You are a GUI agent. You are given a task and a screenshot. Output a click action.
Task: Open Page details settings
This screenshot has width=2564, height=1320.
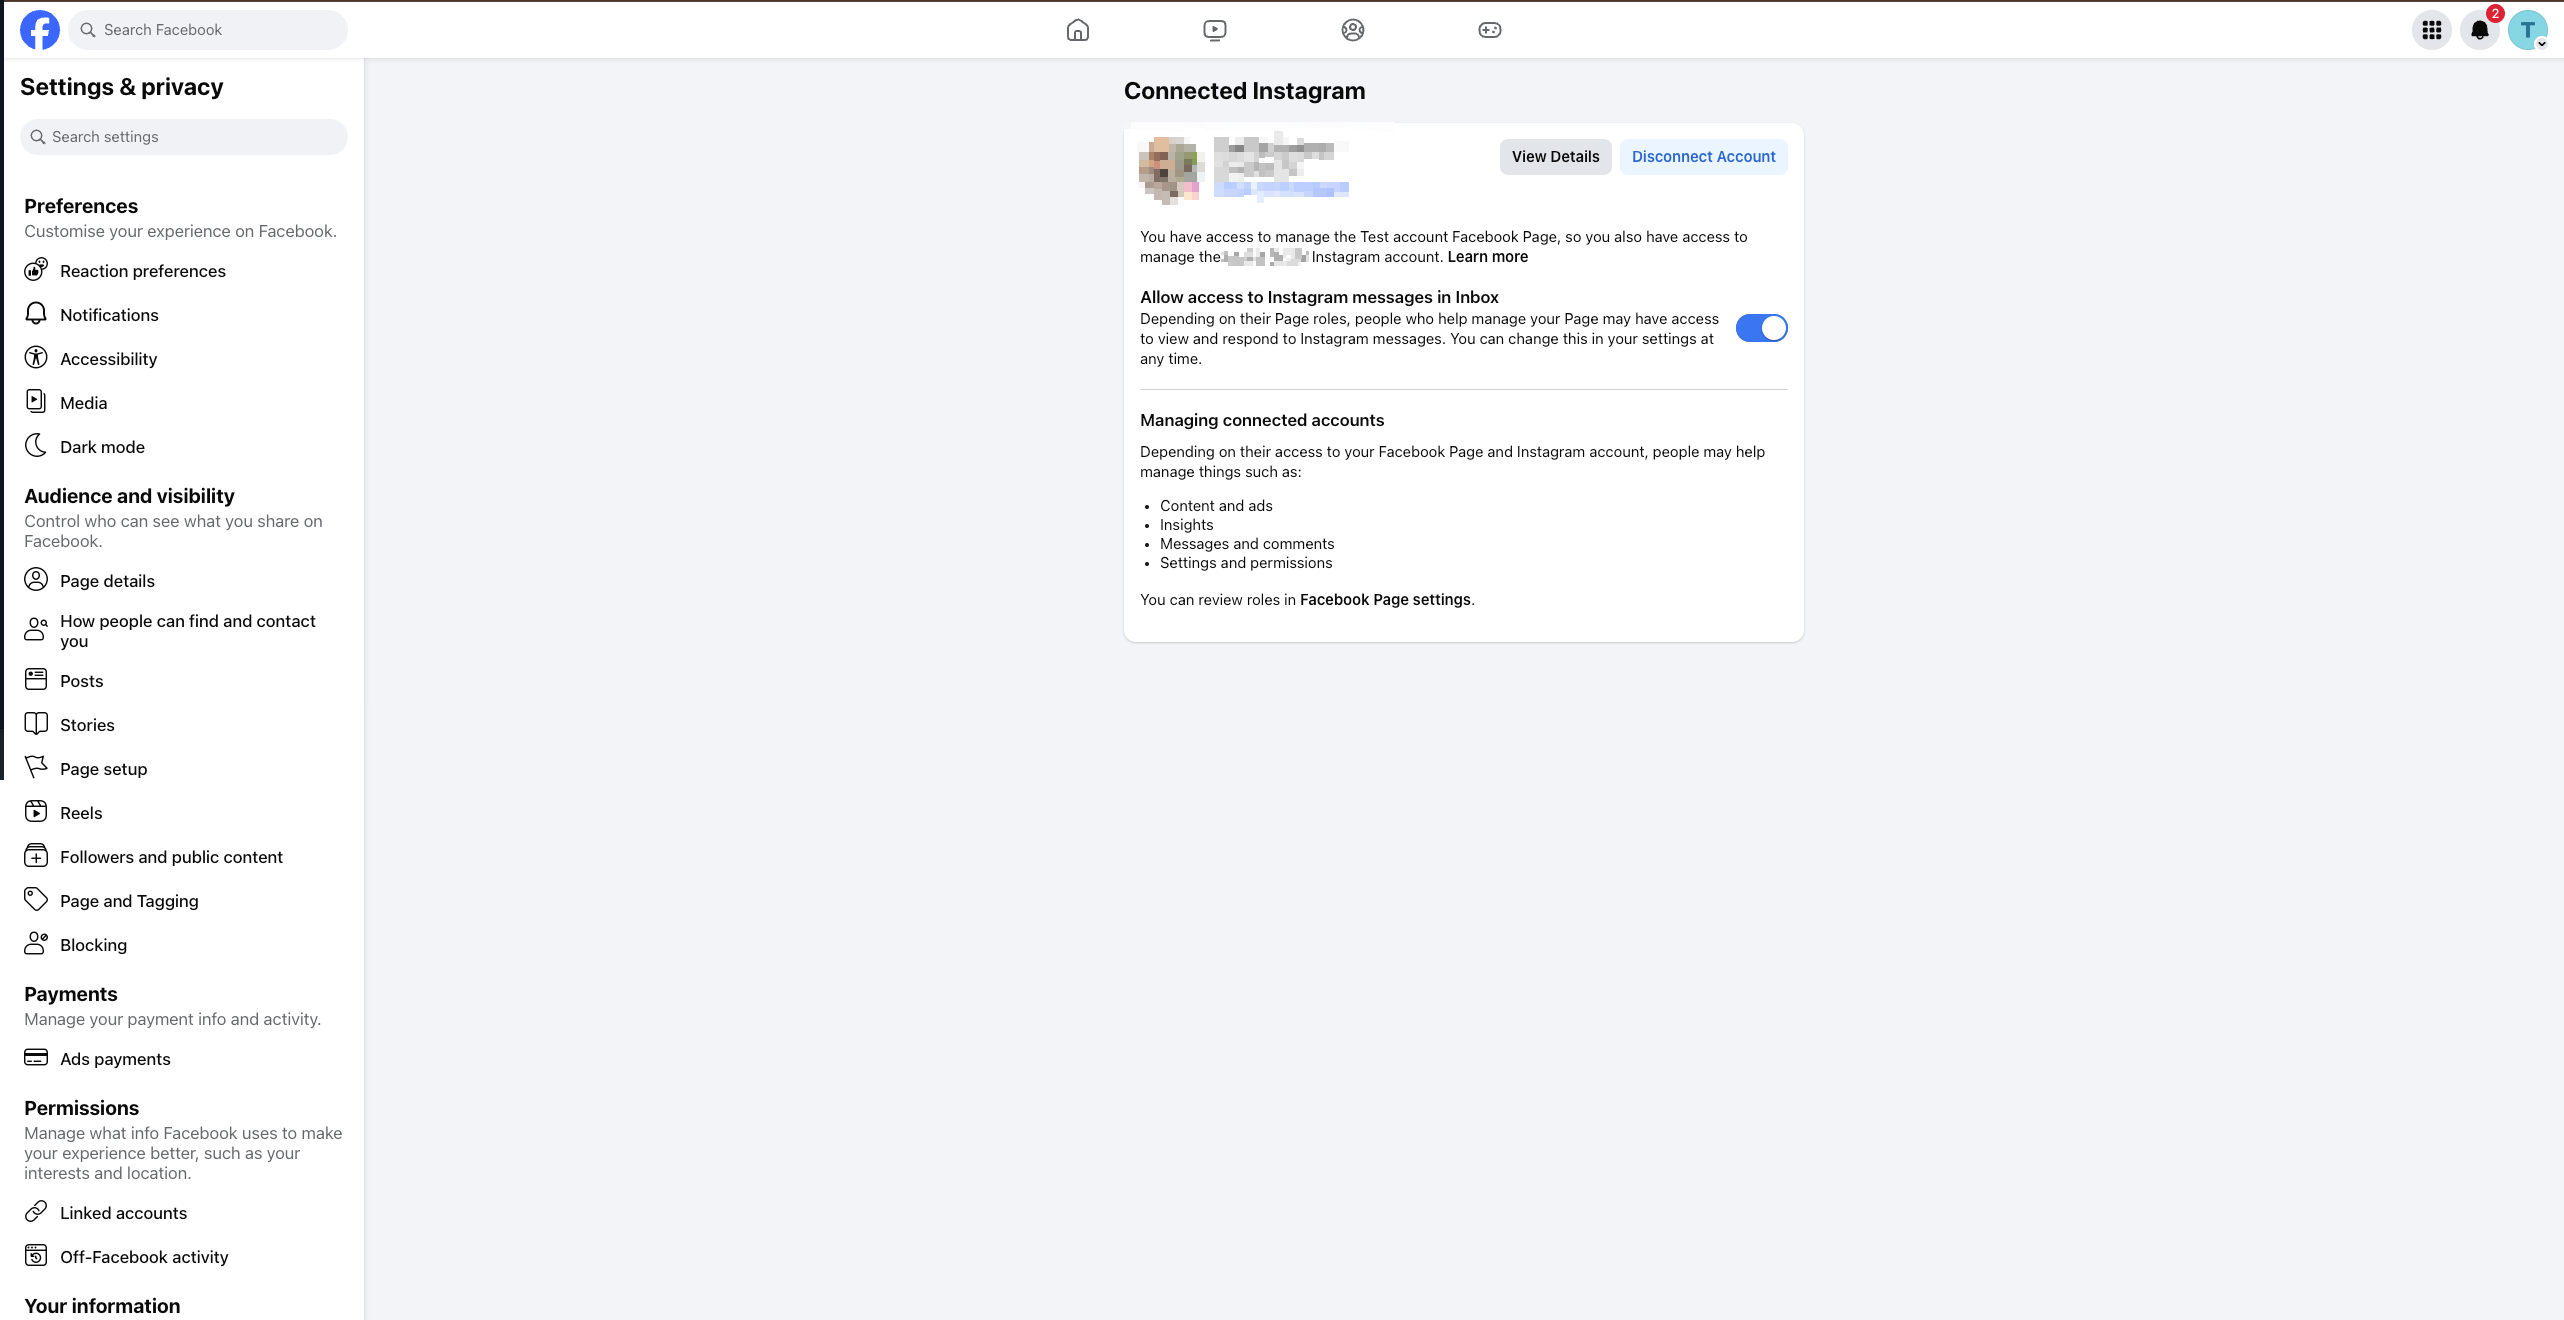point(184,581)
